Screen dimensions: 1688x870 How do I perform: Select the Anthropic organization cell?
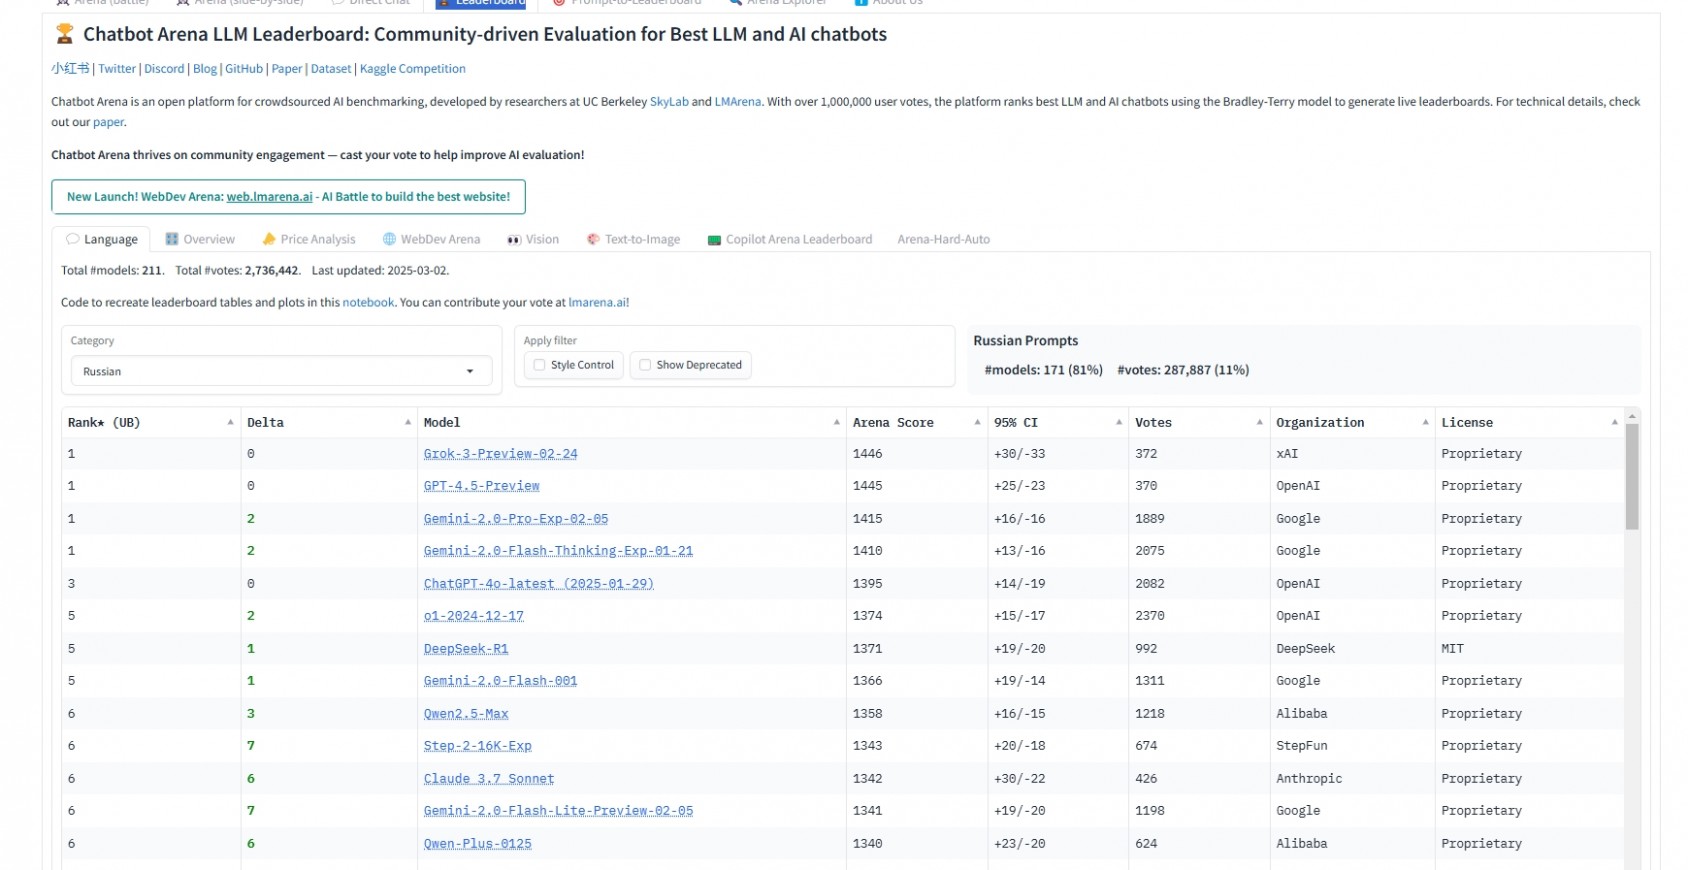coord(1352,779)
